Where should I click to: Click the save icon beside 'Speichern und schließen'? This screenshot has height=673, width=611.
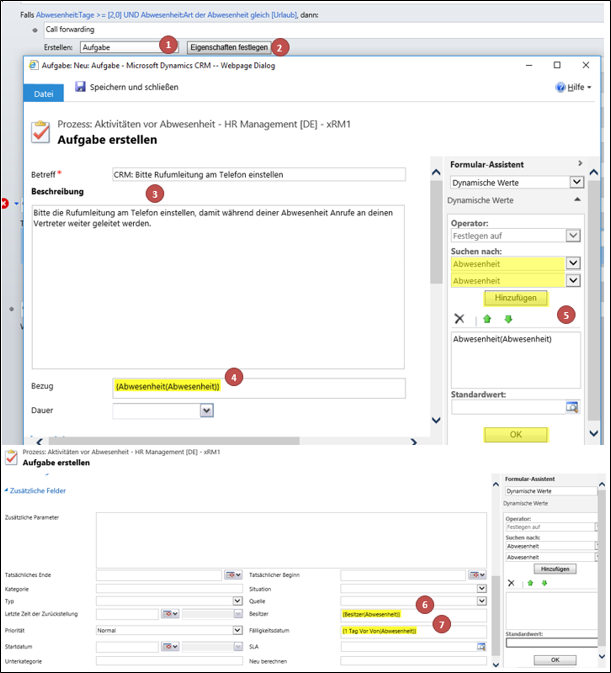coord(80,87)
